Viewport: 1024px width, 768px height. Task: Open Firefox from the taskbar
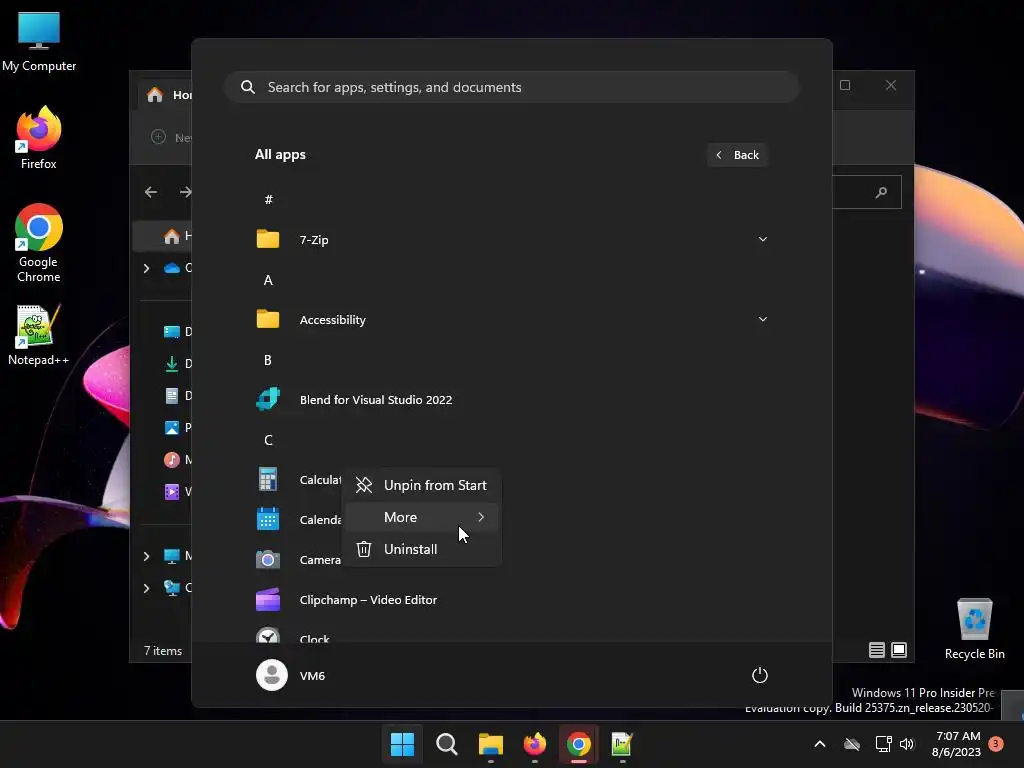(535, 744)
